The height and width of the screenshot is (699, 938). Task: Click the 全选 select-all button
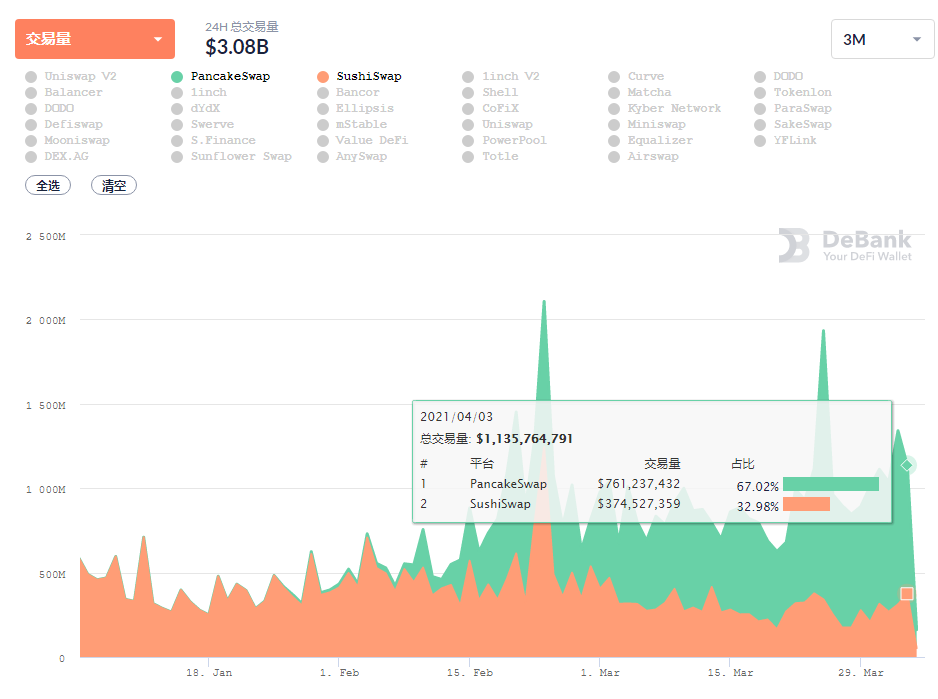pos(48,186)
